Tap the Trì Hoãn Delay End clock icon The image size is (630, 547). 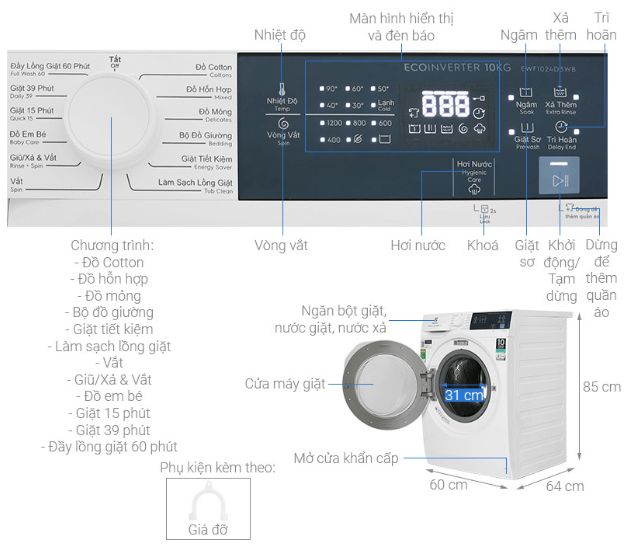pyautogui.click(x=561, y=127)
